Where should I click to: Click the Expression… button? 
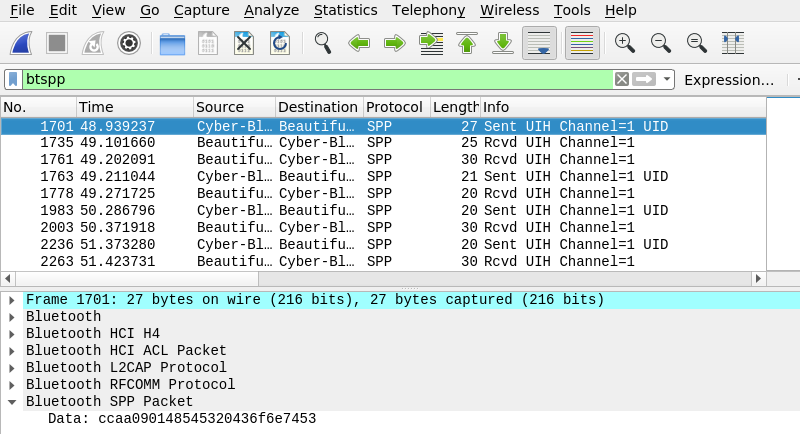(729, 80)
